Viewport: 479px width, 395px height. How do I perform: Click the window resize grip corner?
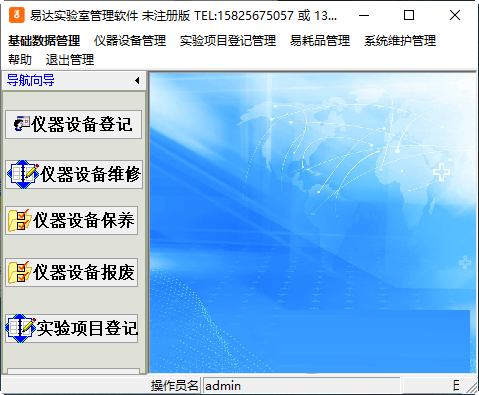[x=471, y=387]
